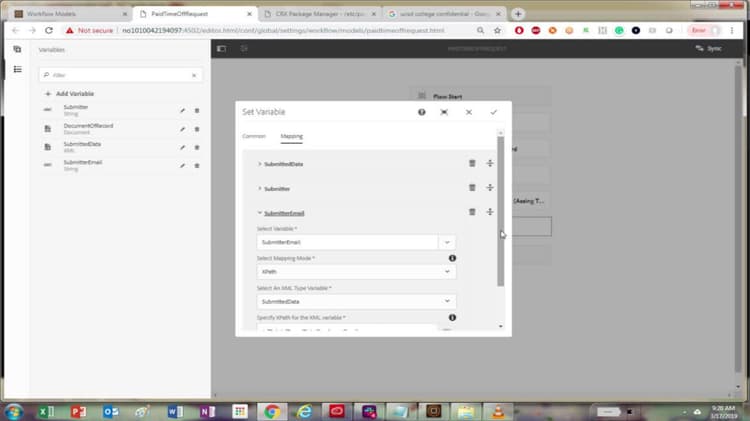Collapse the SubmitterEmail mapping
Screen dimensions: 750x421
[x=260, y=213]
